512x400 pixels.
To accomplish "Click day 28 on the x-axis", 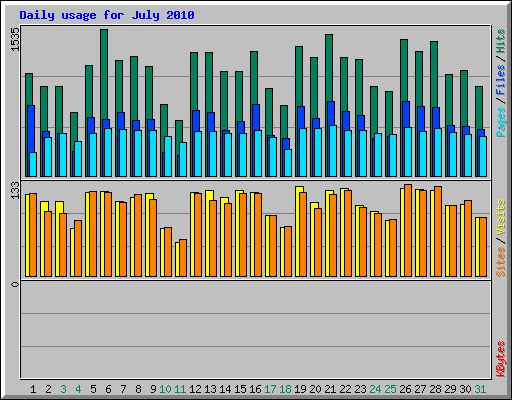I will click(x=435, y=389).
